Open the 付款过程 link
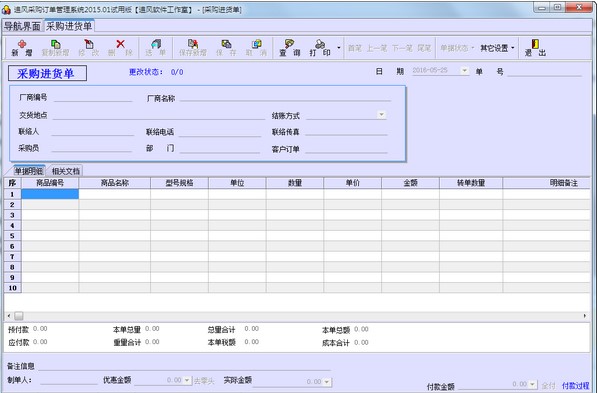The width and height of the screenshot is (598, 393). (x=575, y=386)
